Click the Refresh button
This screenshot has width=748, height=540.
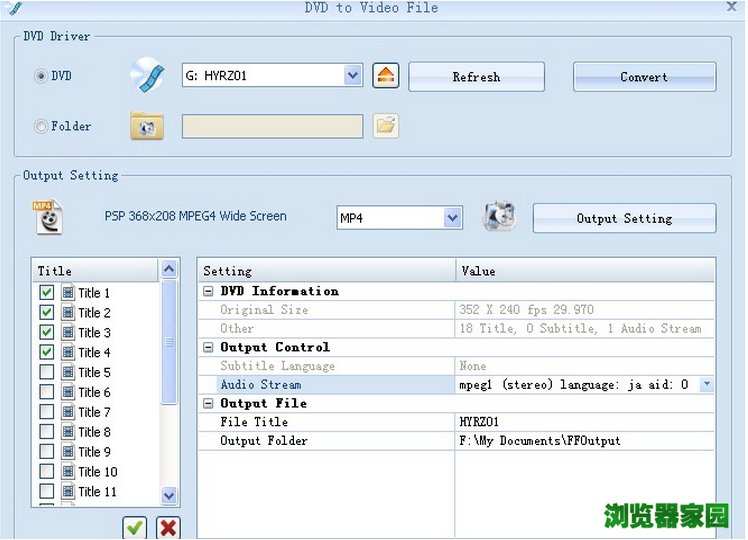pyautogui.click(x=476, y=77)
